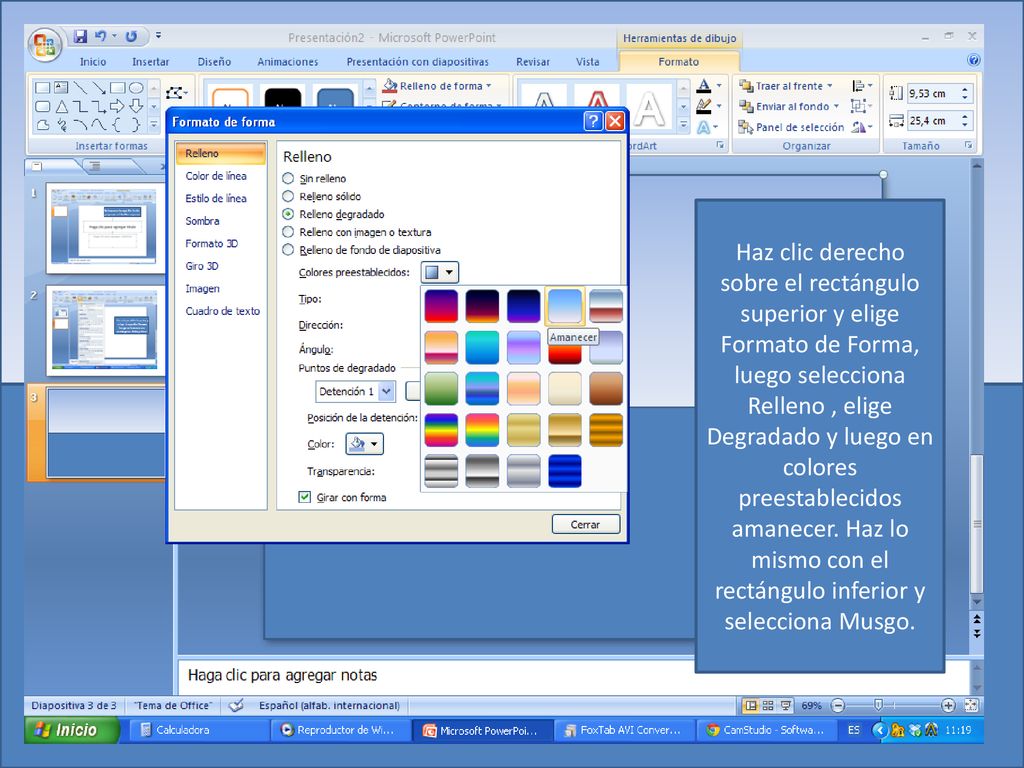Open the Tamaño dialog launcher
The height and width of the screenshot is (768, 1024).
tap(968, 145)
